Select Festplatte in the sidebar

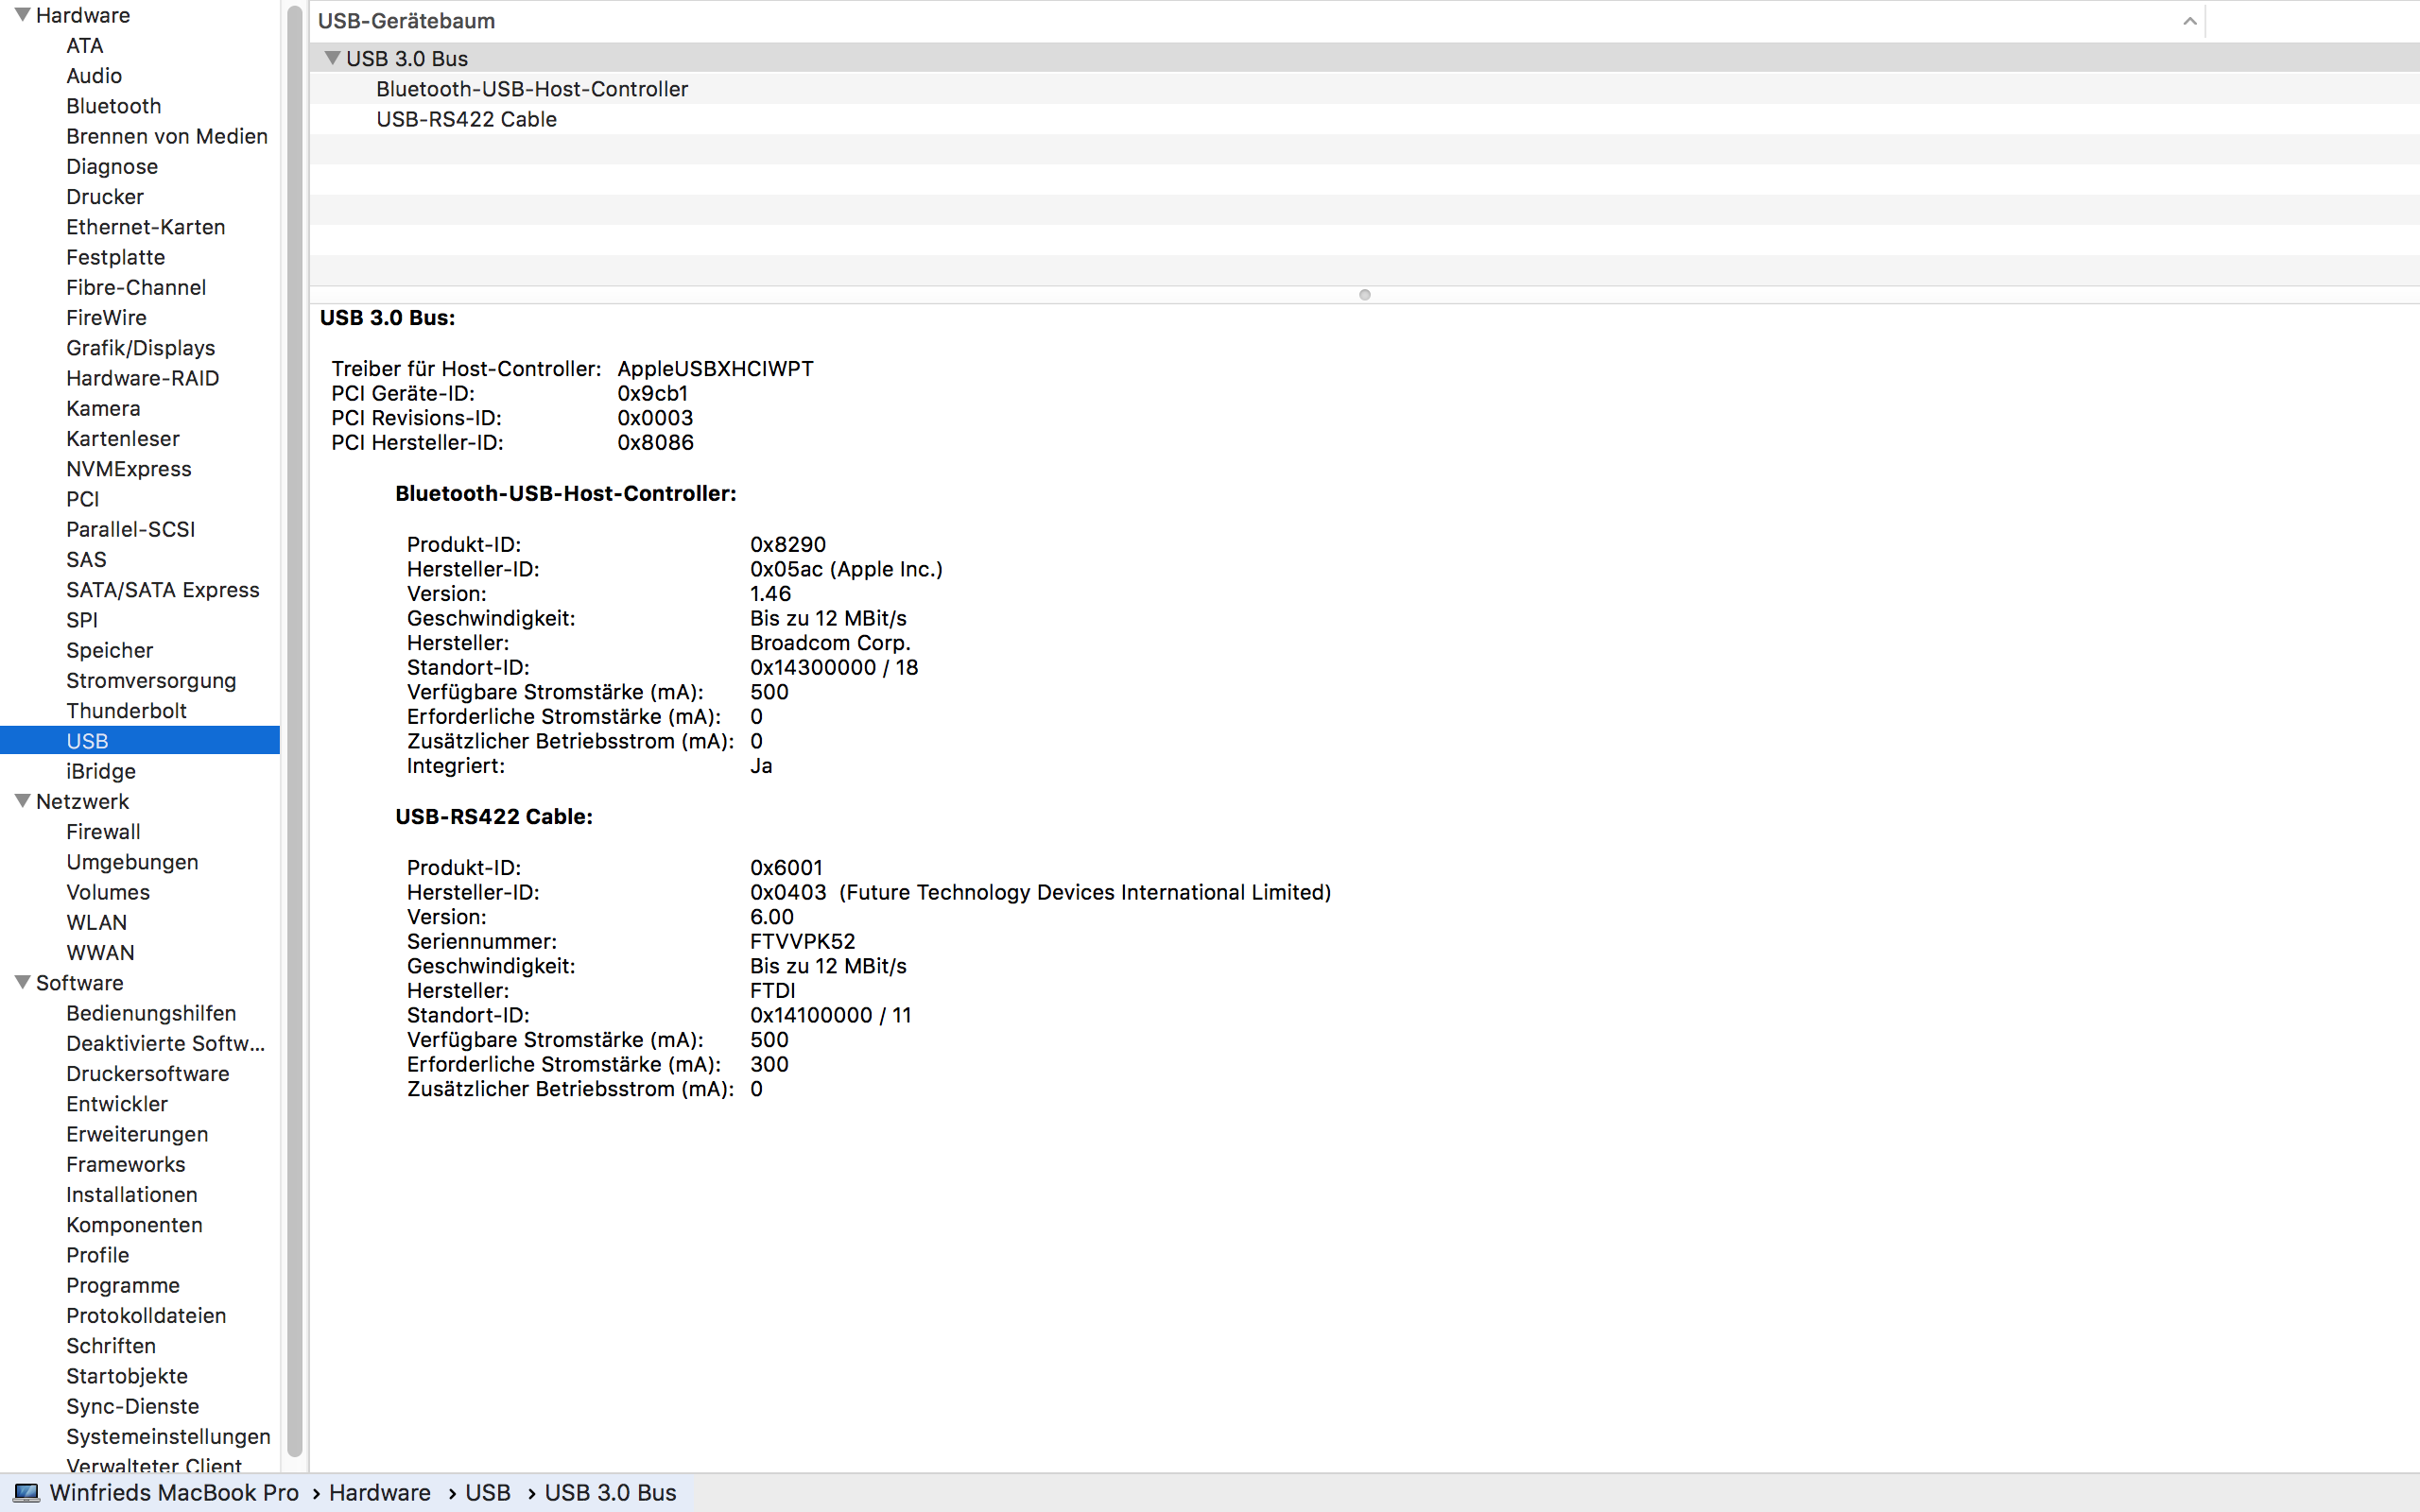(x=116, y=257)
